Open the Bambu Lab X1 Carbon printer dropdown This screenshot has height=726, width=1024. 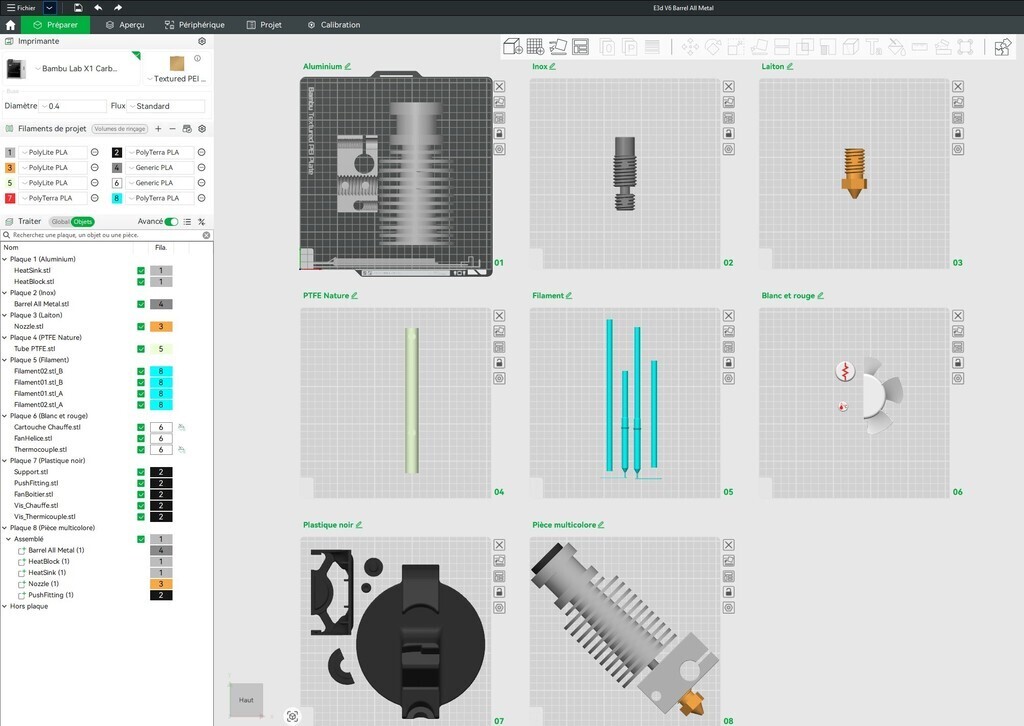point(77,69)
